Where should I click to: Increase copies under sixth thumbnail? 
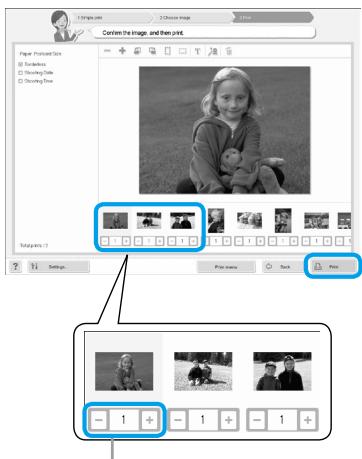pyautogui.click(x=294, y=241)
